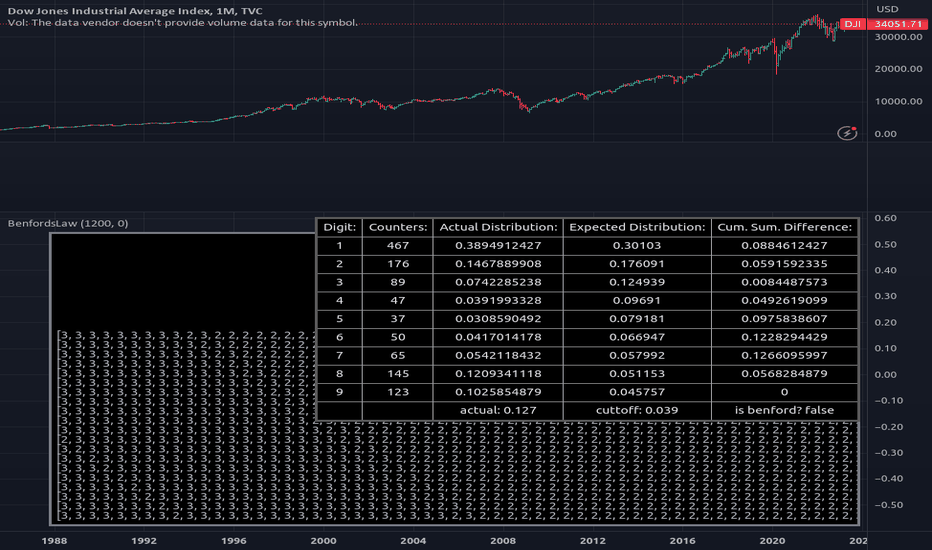Click the 'Actual Distribution:' header

point(498,227)
